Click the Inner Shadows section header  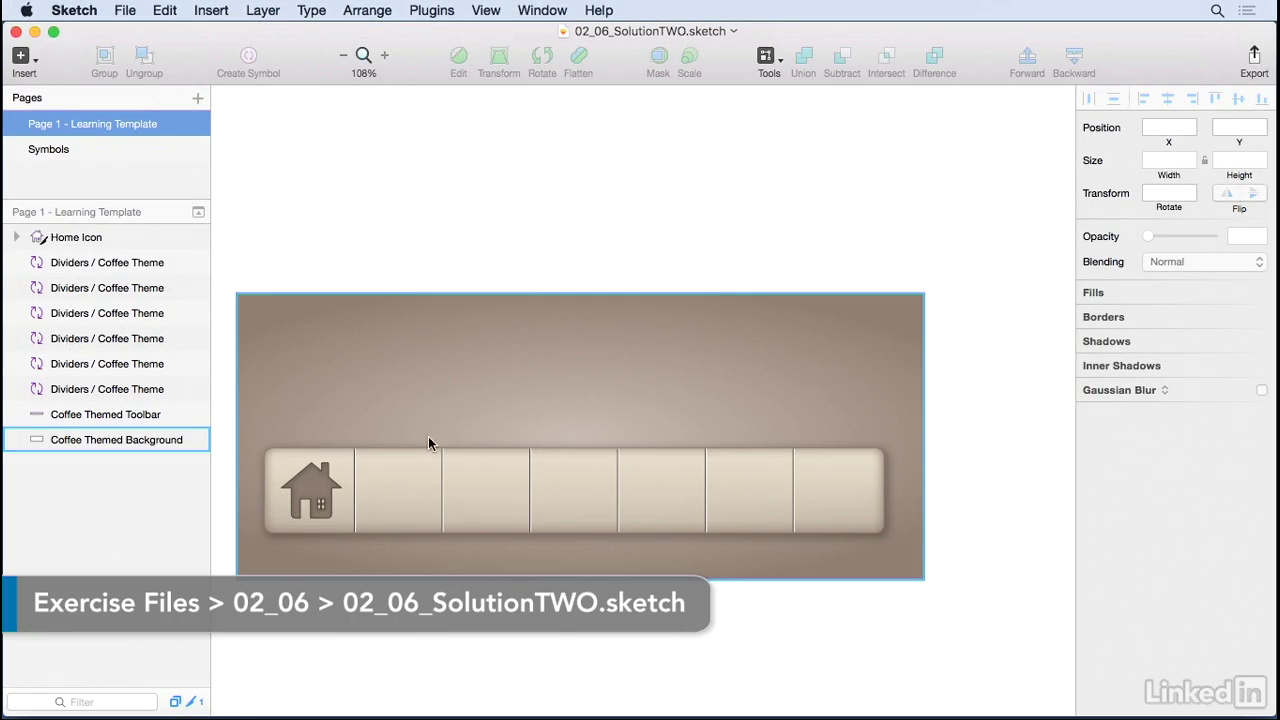click(x=1121, y=366)
